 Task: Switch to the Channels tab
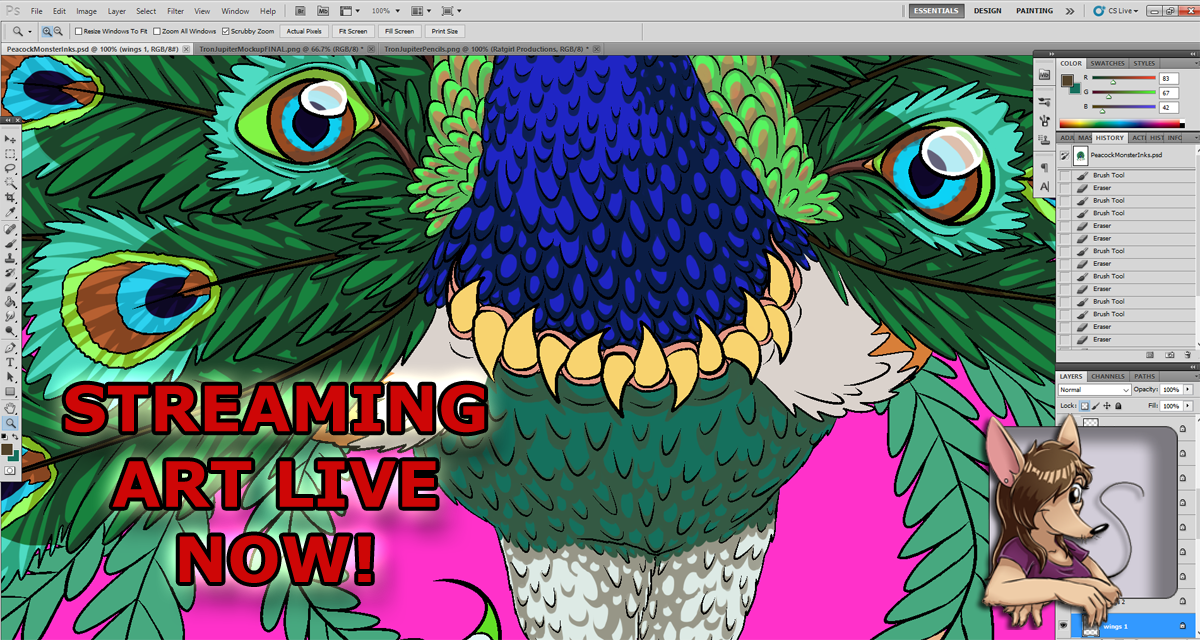[x=1107, y=376]
